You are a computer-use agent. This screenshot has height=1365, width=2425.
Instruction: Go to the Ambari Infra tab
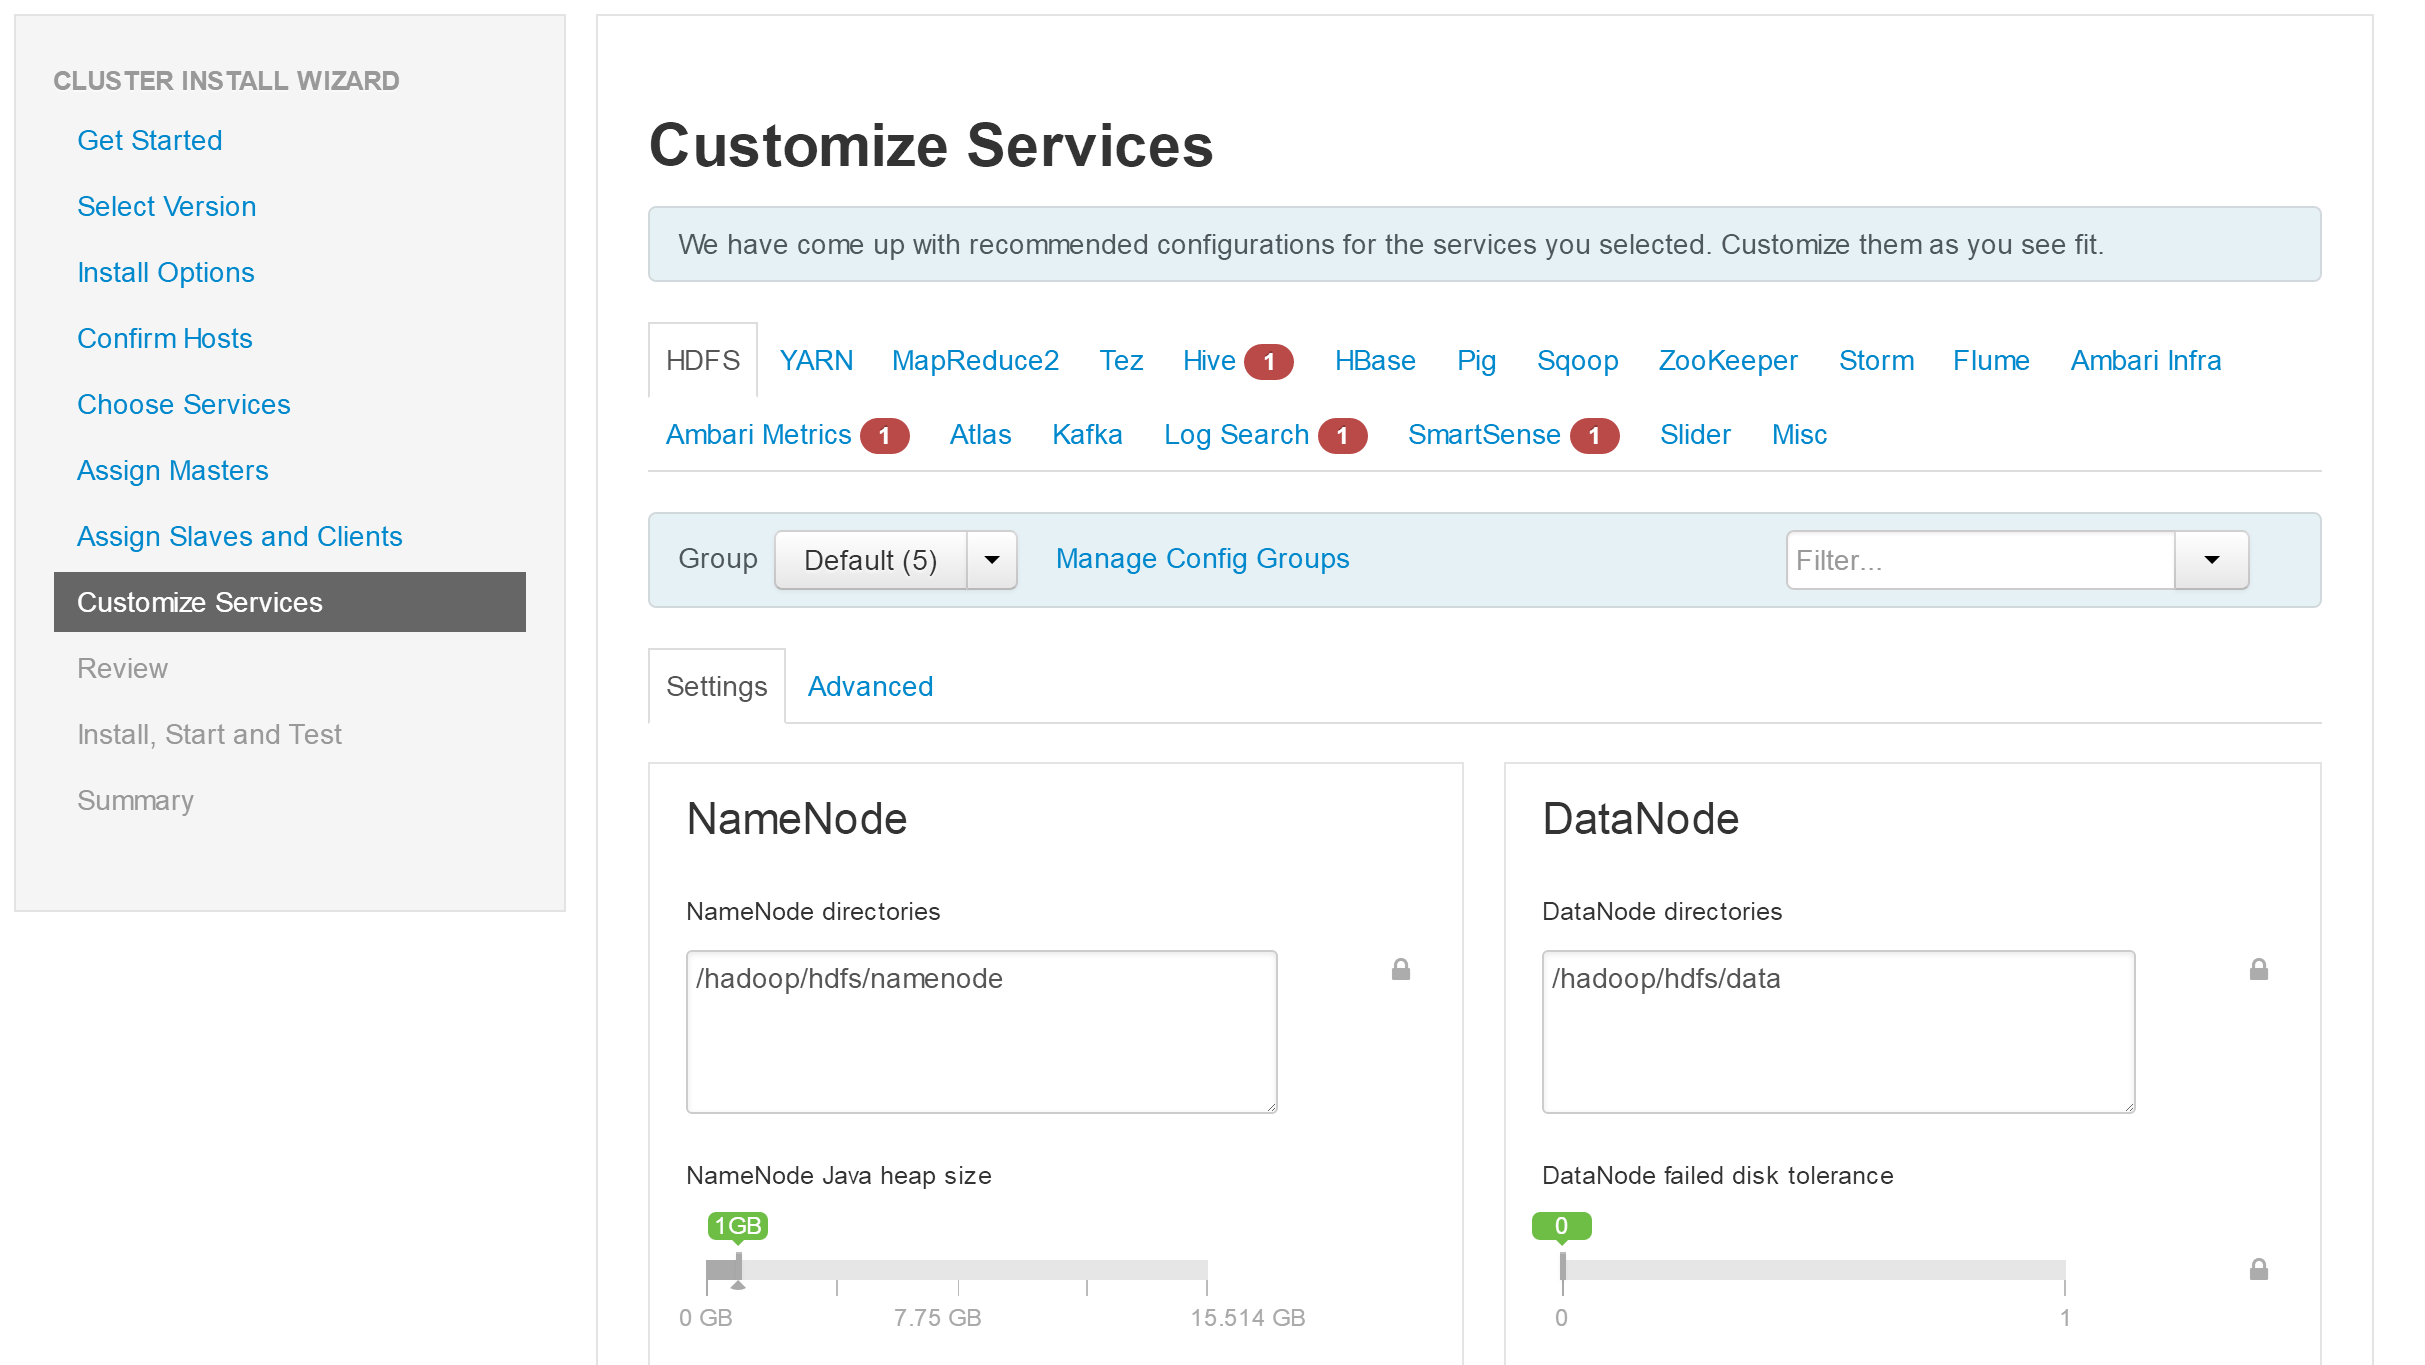(x=2146, y=360)
